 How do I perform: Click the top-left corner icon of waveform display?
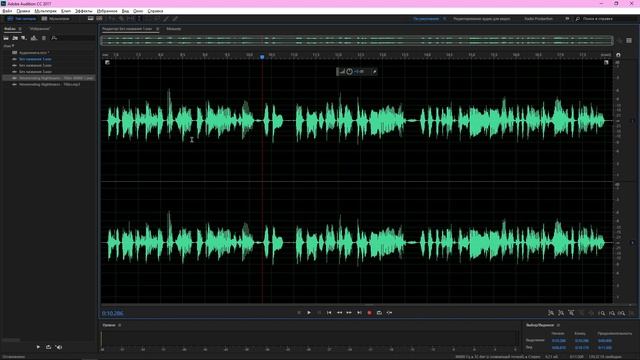point(107,62)
